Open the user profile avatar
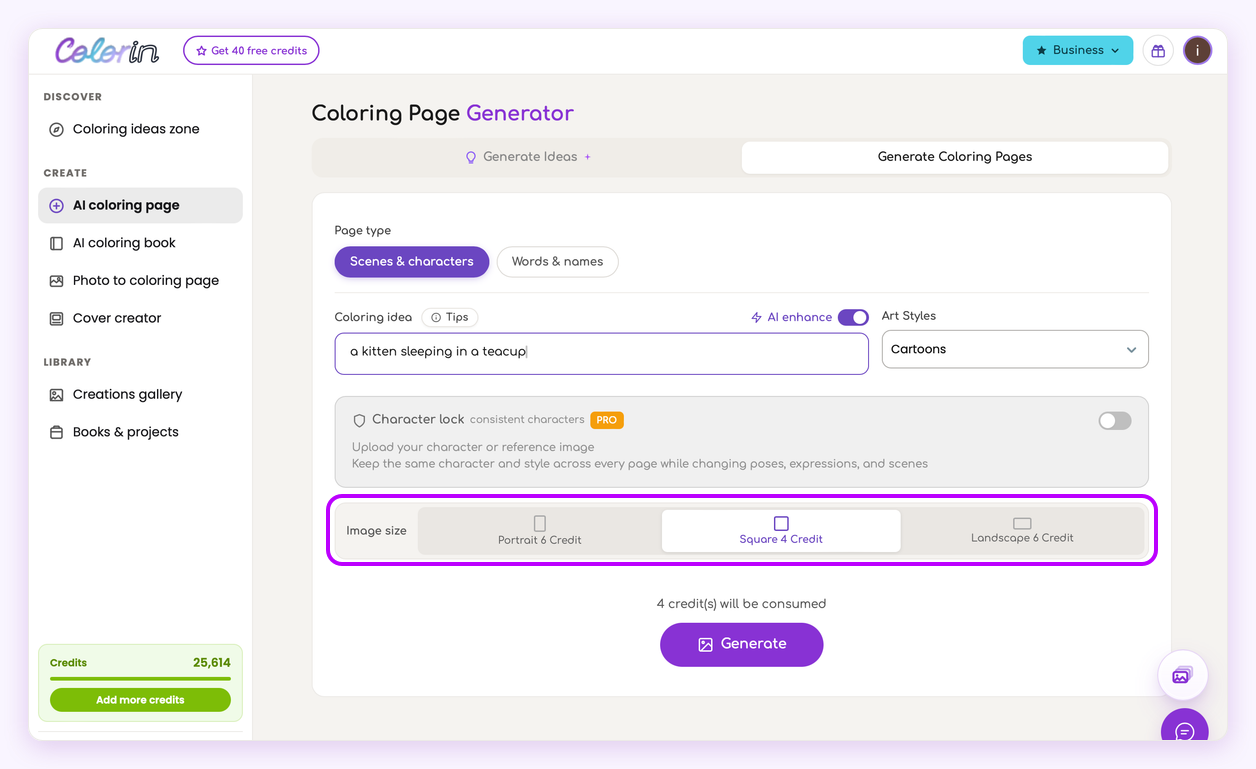Screen dimensions: 1256x769 point(1197,50)
